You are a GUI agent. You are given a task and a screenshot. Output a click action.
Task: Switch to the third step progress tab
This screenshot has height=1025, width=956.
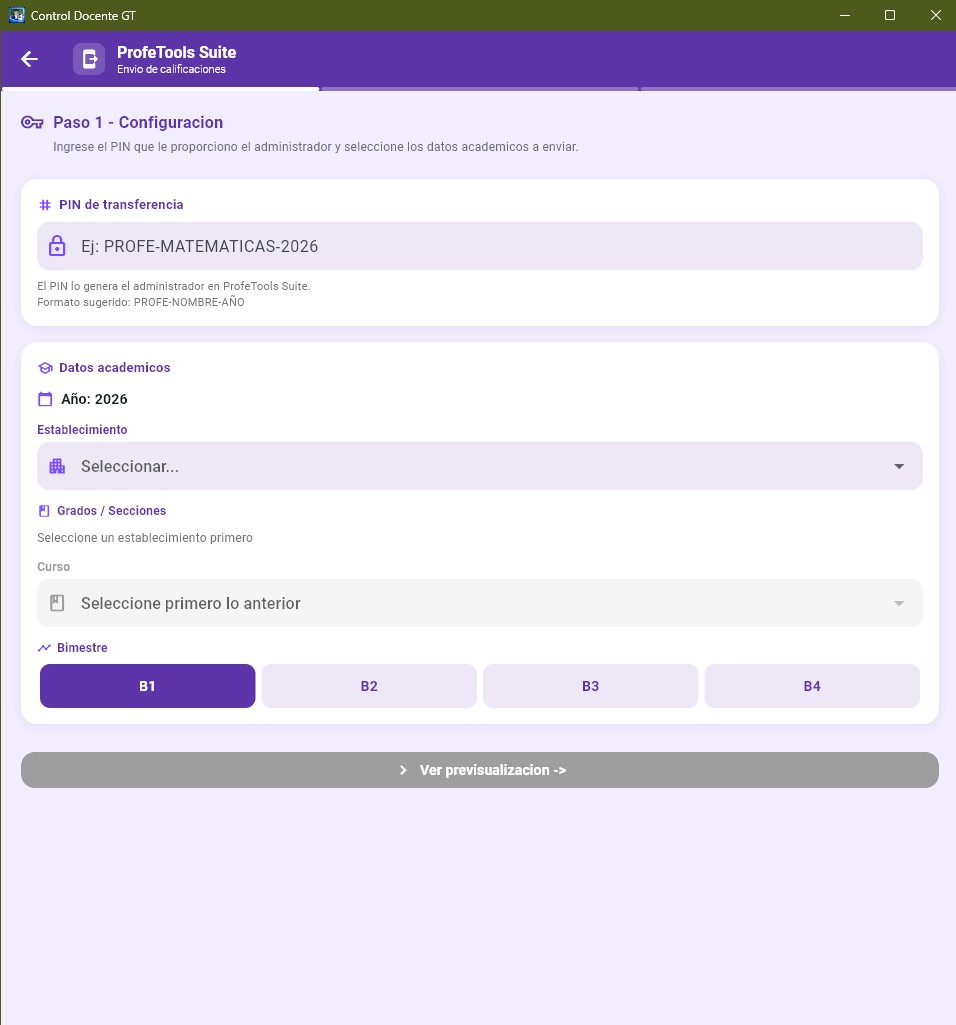click(x=798, y=89)
